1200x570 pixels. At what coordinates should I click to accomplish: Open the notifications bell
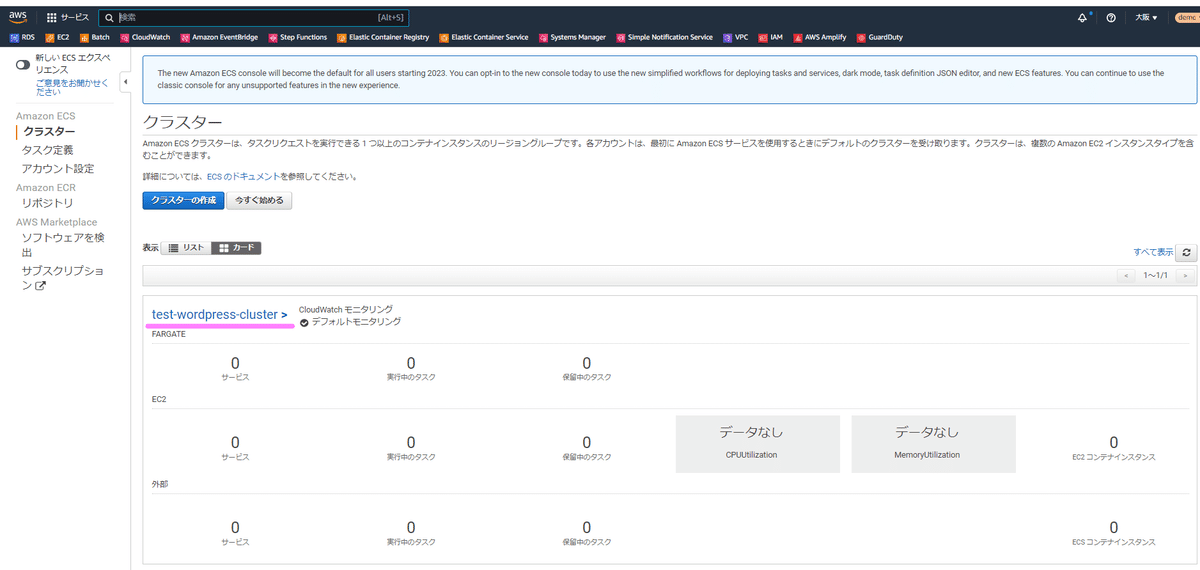[x=1083, y=17]
